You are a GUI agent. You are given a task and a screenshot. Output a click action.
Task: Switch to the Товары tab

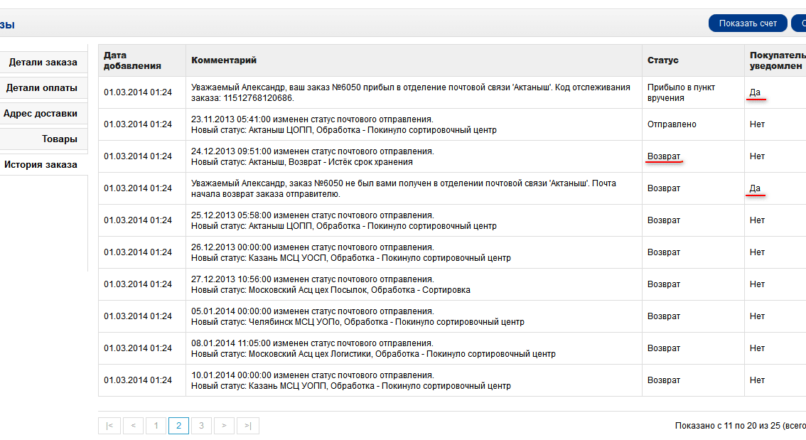tap(43, 139)
